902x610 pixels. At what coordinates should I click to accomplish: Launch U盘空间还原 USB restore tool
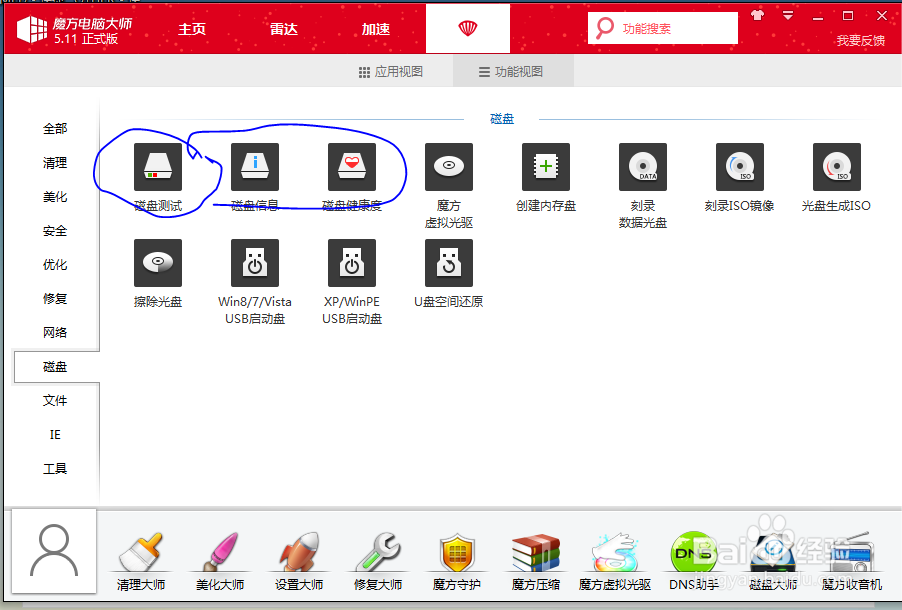(x=448, y=263)
